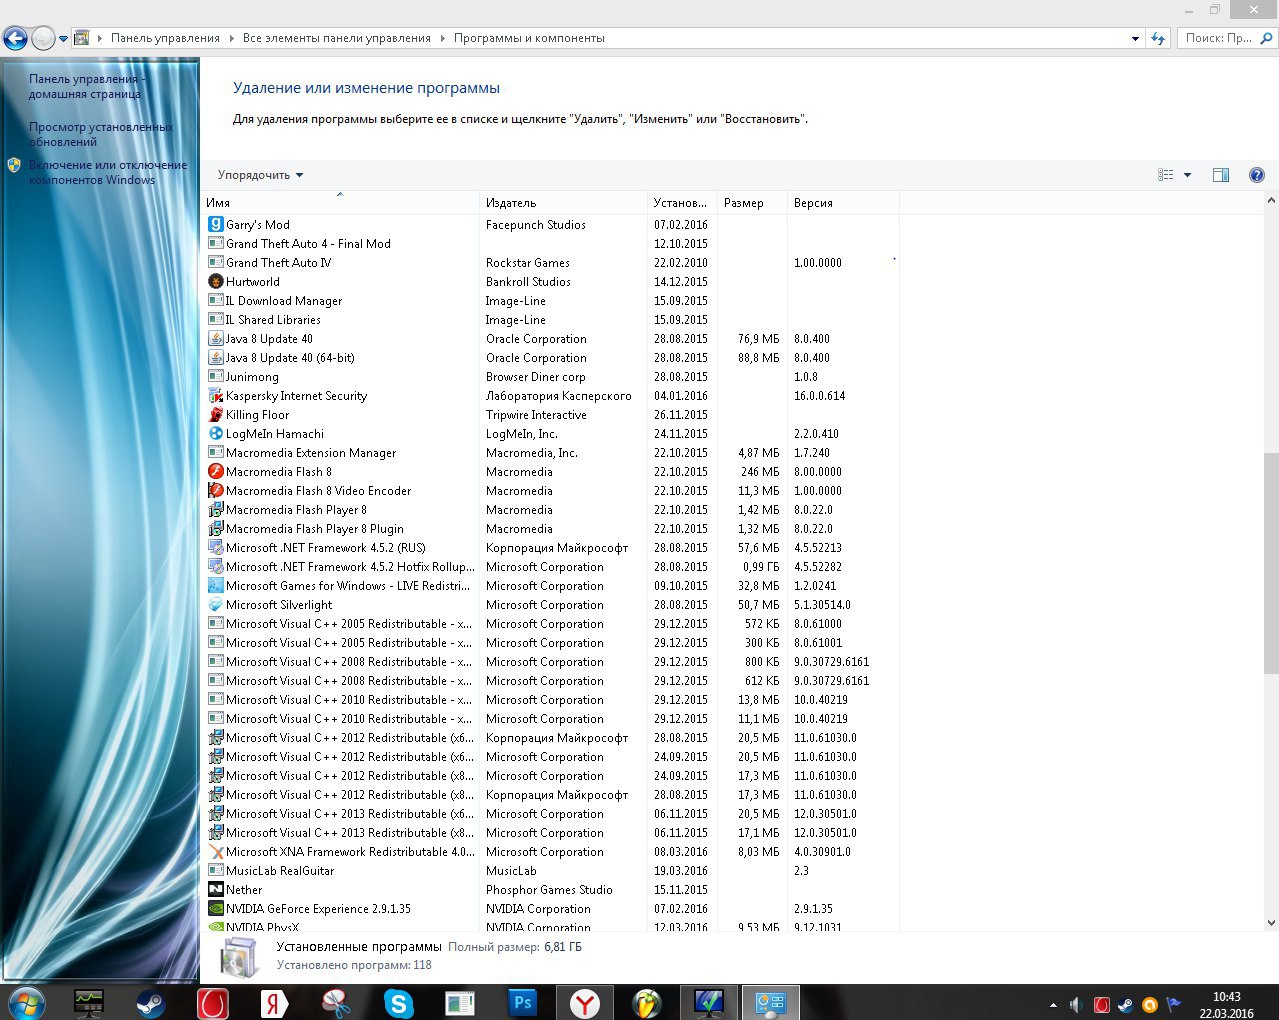Select the MusicLab RealGuitar entry

(551, 871)
